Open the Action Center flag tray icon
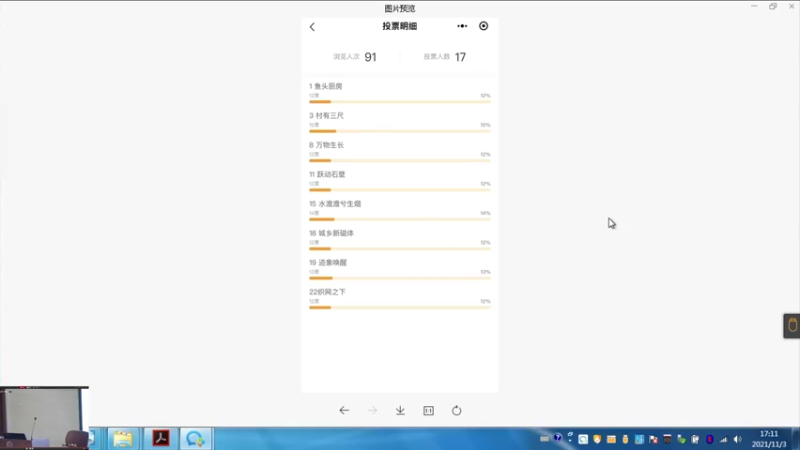The image size is (800, 450). point(654,439)
